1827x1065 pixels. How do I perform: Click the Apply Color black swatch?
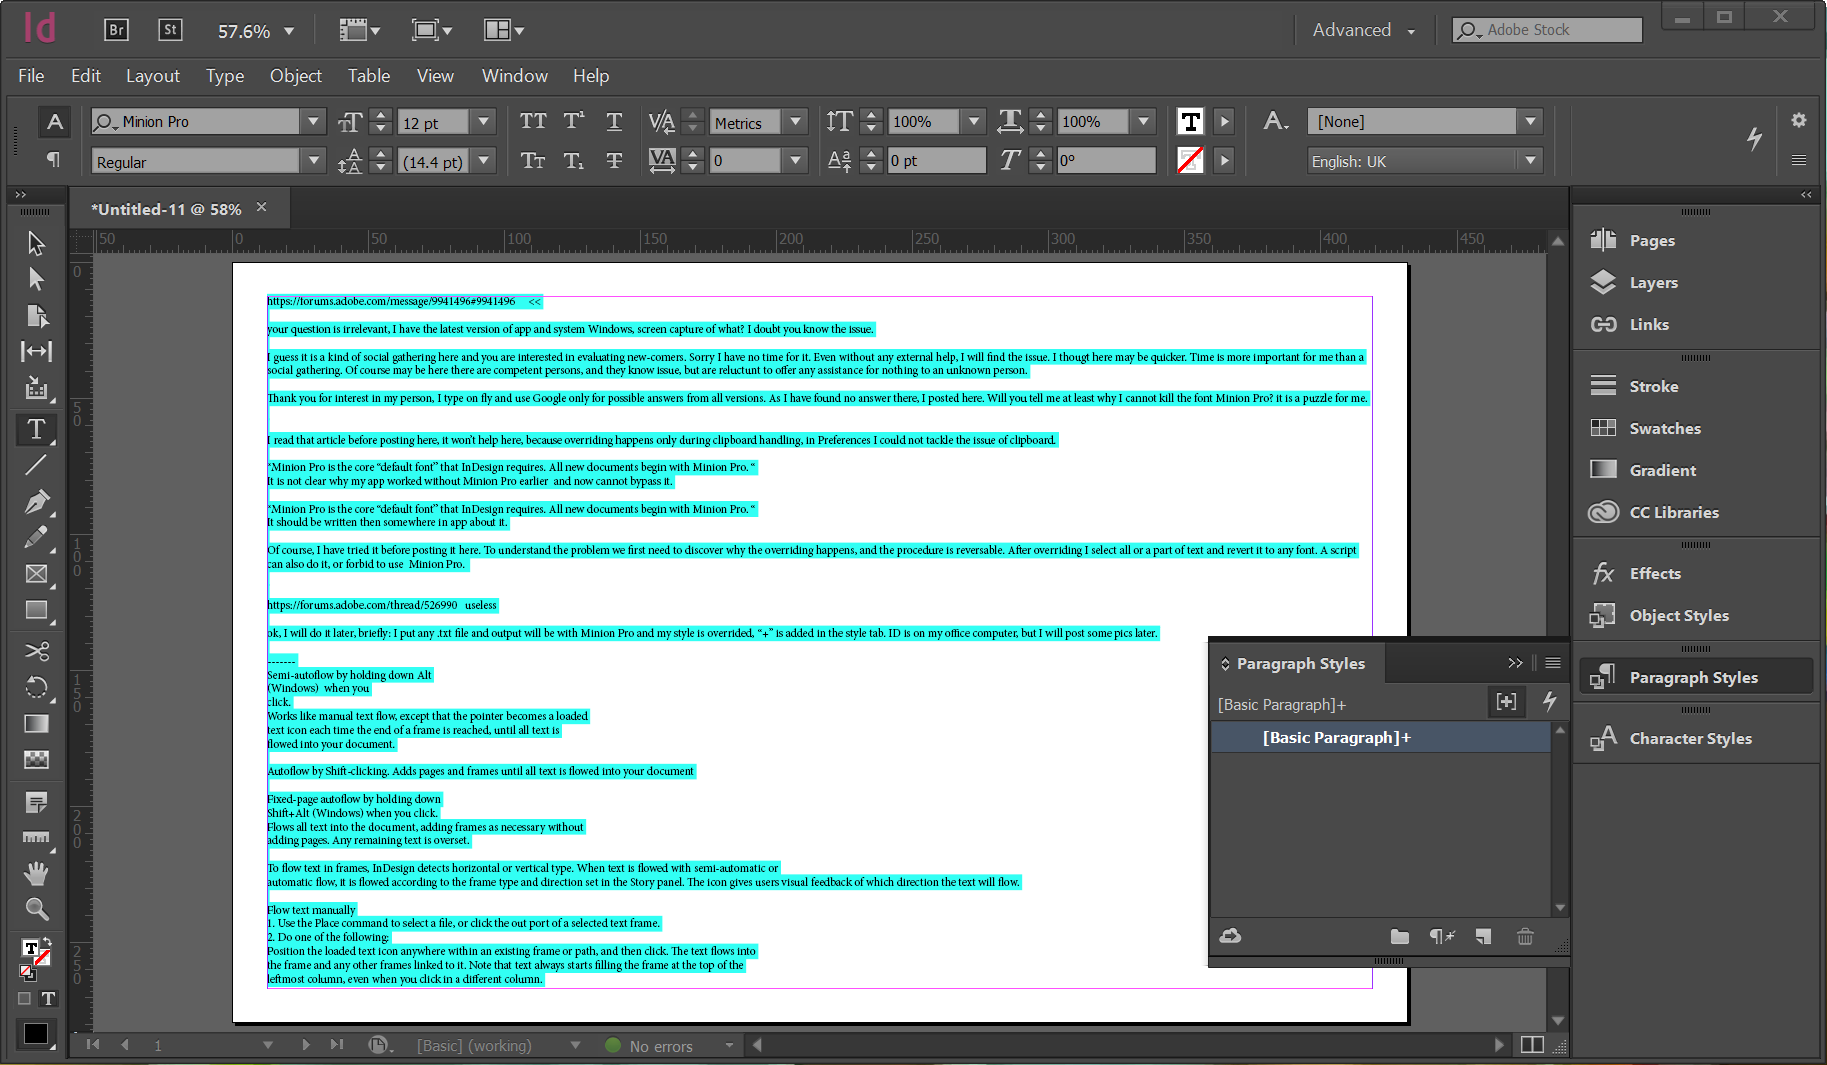click(x=36, y=1033)
